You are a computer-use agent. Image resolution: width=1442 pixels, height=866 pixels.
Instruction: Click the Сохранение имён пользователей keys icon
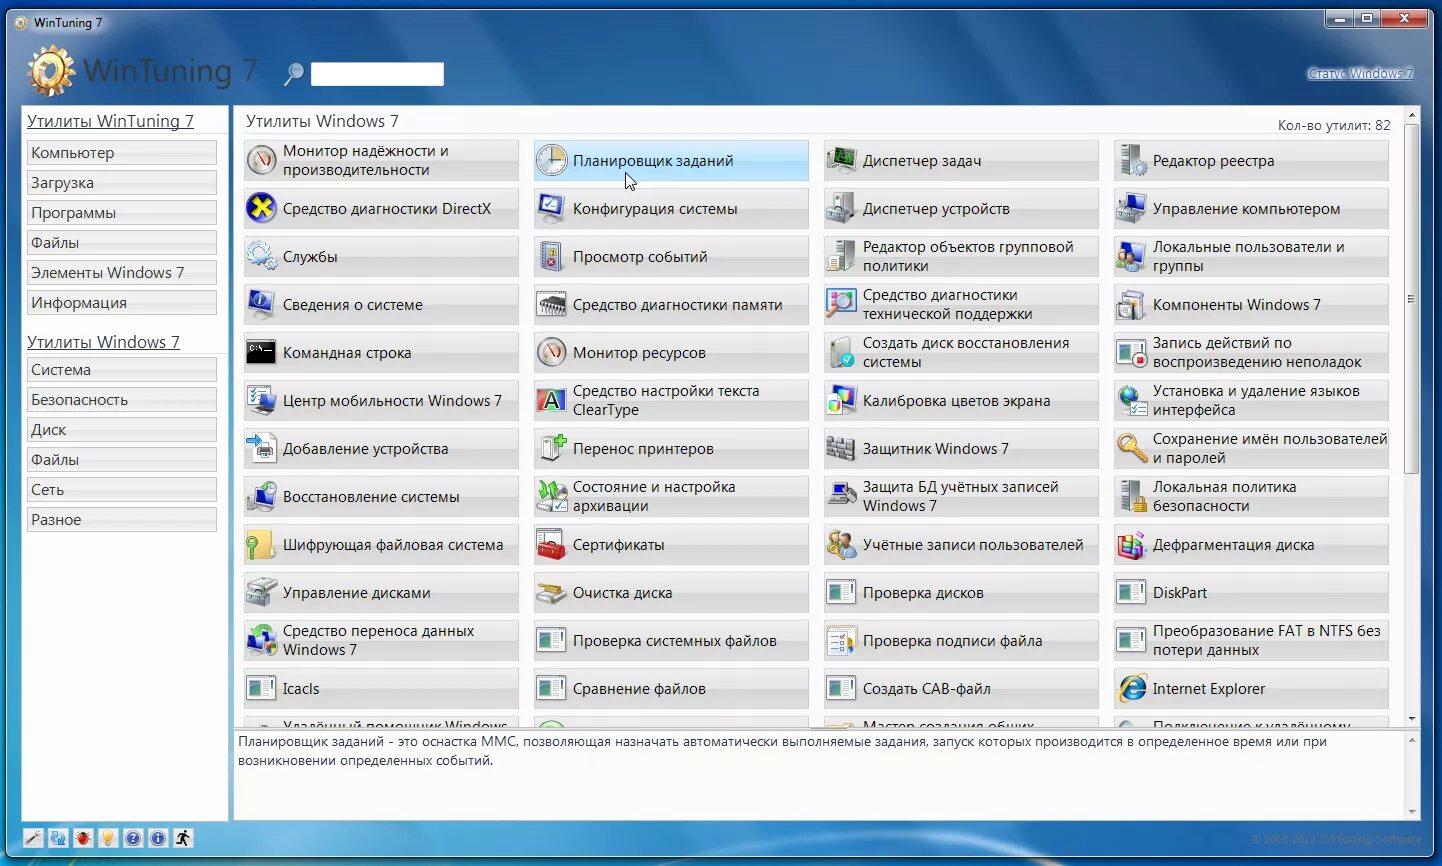coord(1132,448)
